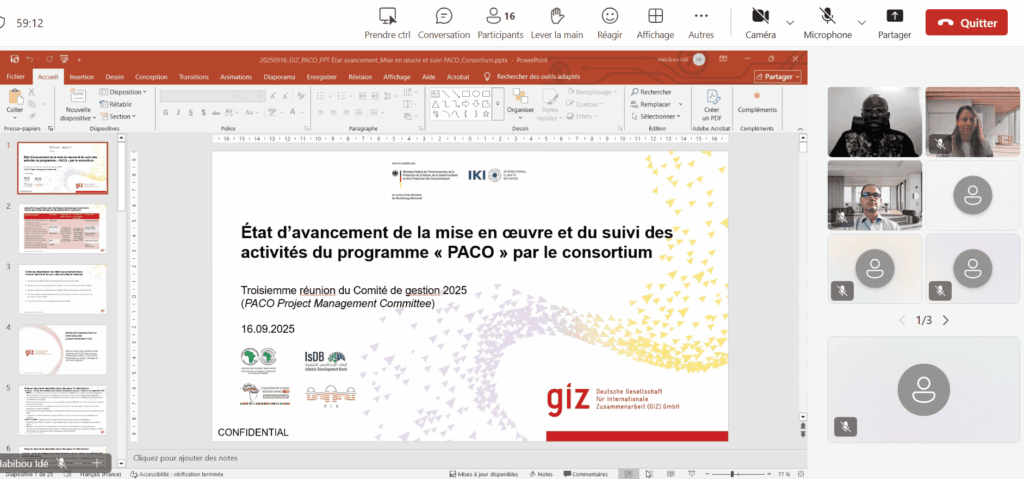This screenshot has height=479, width=1024.
Task: Toggle underline S formatting
Action: tap(191, 112)
